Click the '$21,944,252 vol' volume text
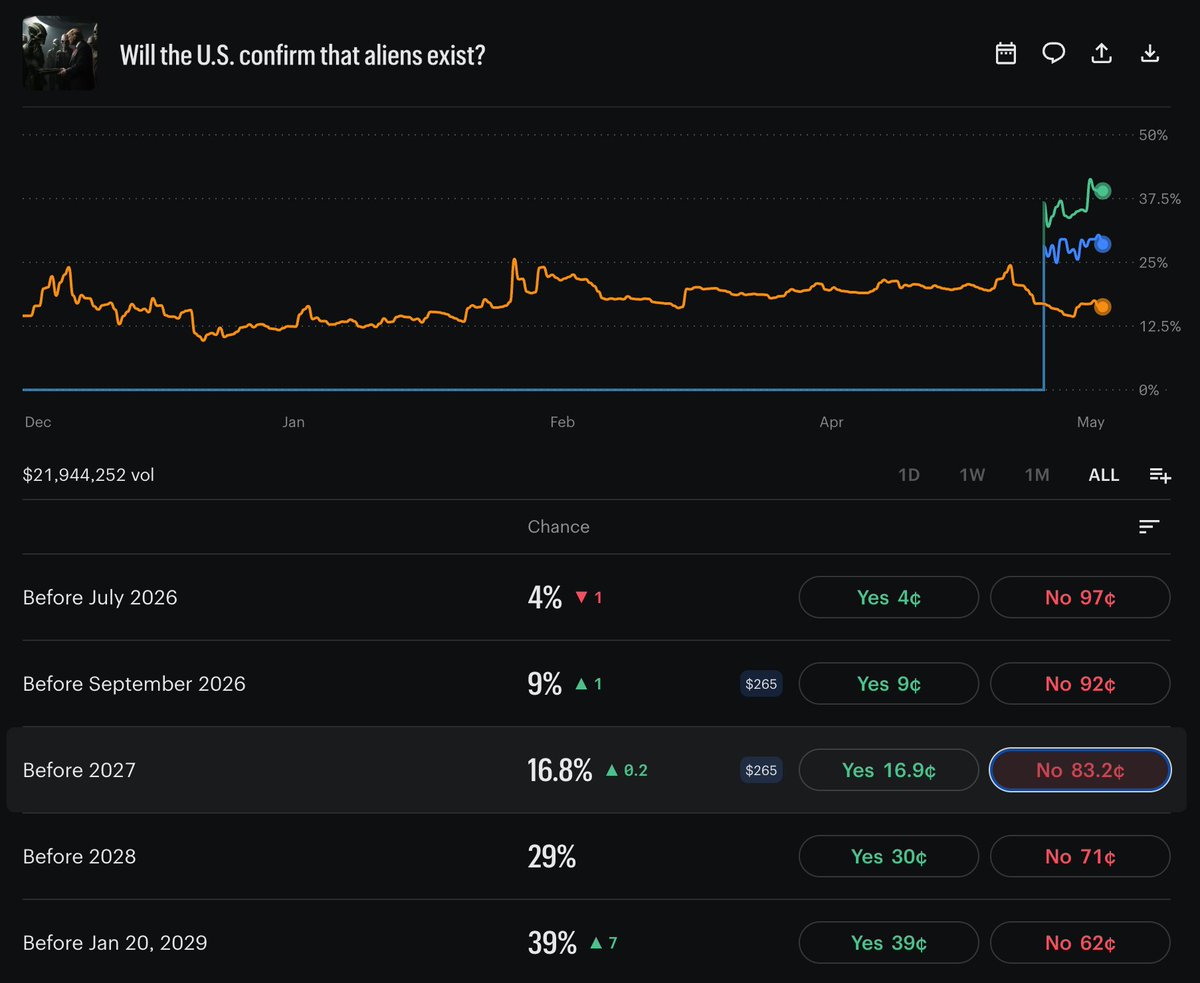The image size is (1200, 983). point(89,475)
